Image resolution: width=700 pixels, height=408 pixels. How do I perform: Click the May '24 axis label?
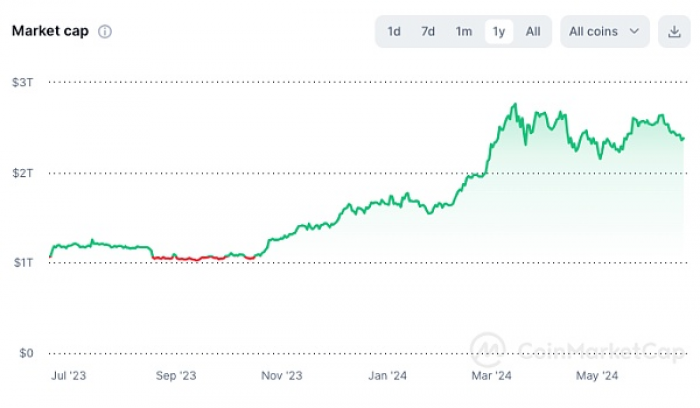pyautogui.click(x=597, y=375)
